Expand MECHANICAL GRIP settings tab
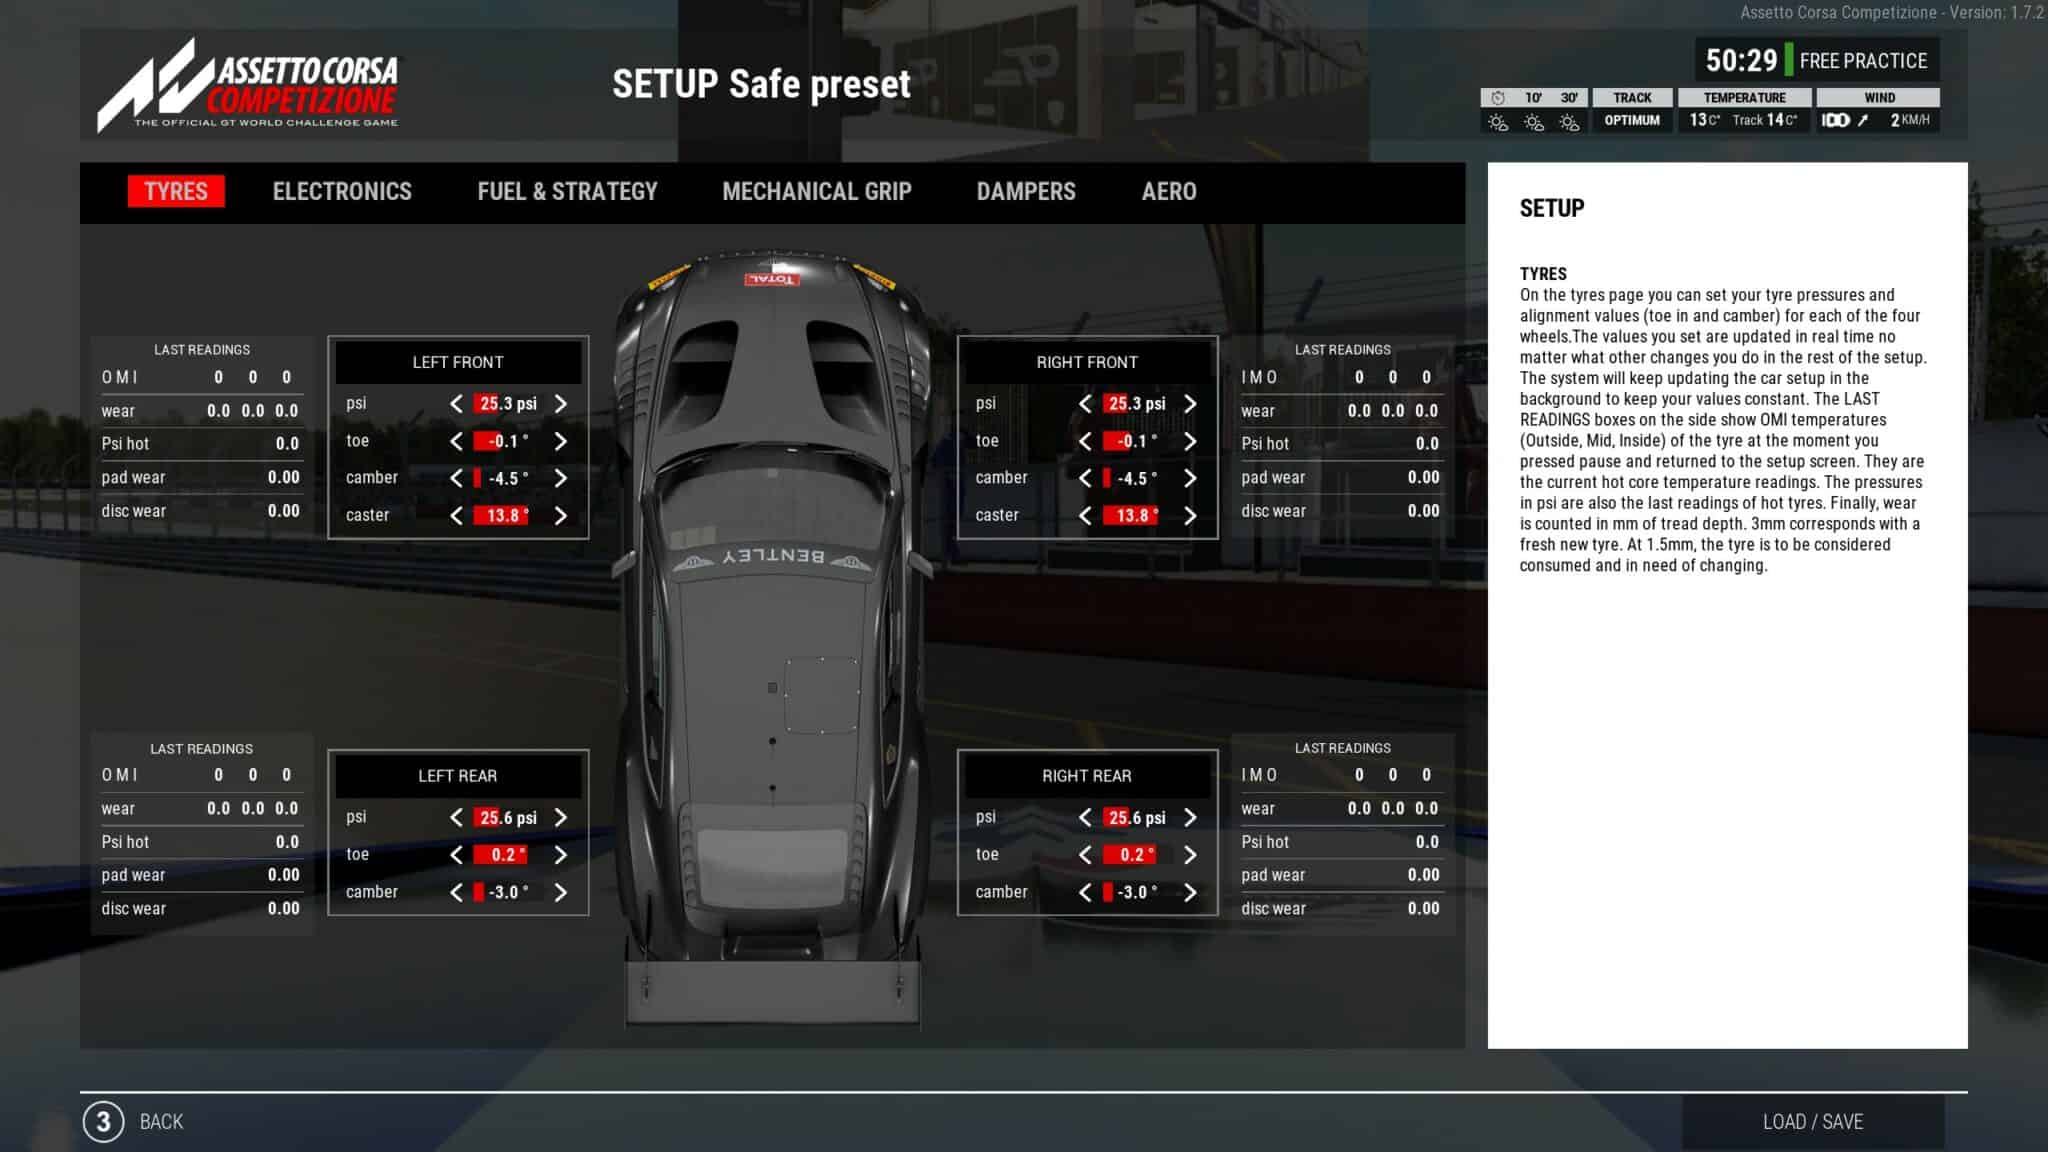The height and width of the screenshot is (1152, 2048). pyautogui.click(x=817, y=191)
